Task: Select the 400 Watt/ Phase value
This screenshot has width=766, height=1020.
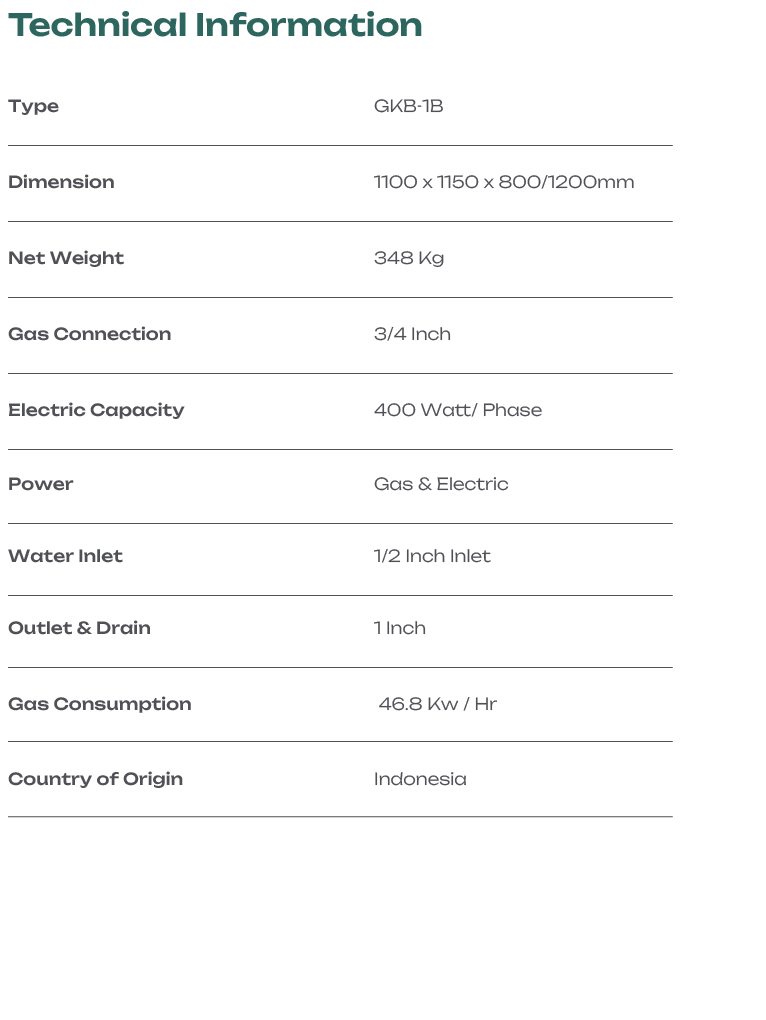Action: [x=457, y=410]
